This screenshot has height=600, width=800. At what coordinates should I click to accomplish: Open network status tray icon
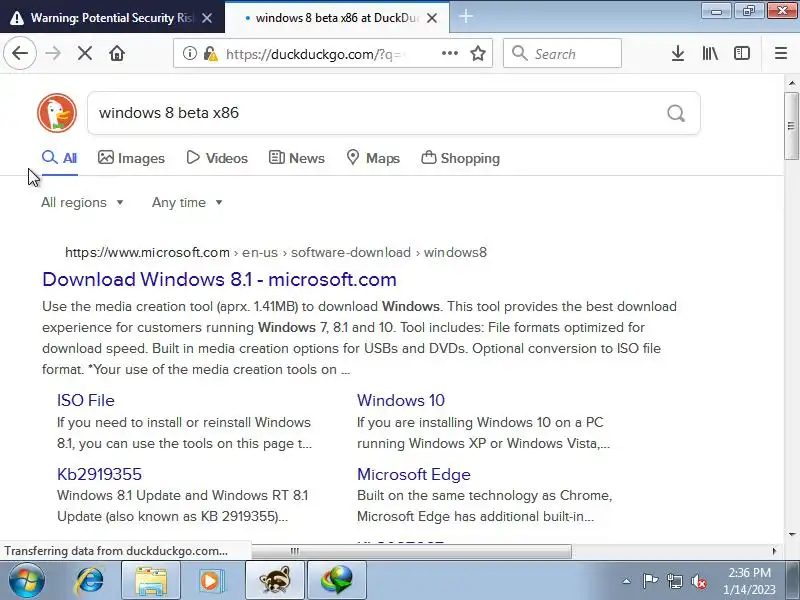[x=674, y=581]
